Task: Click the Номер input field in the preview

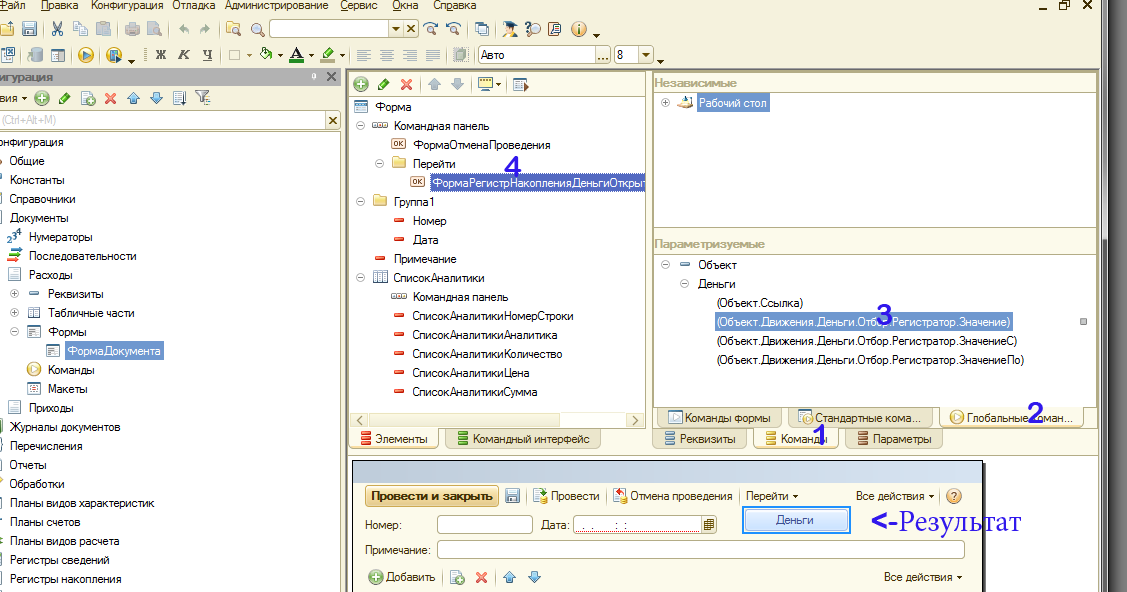Action: (485, 524)
